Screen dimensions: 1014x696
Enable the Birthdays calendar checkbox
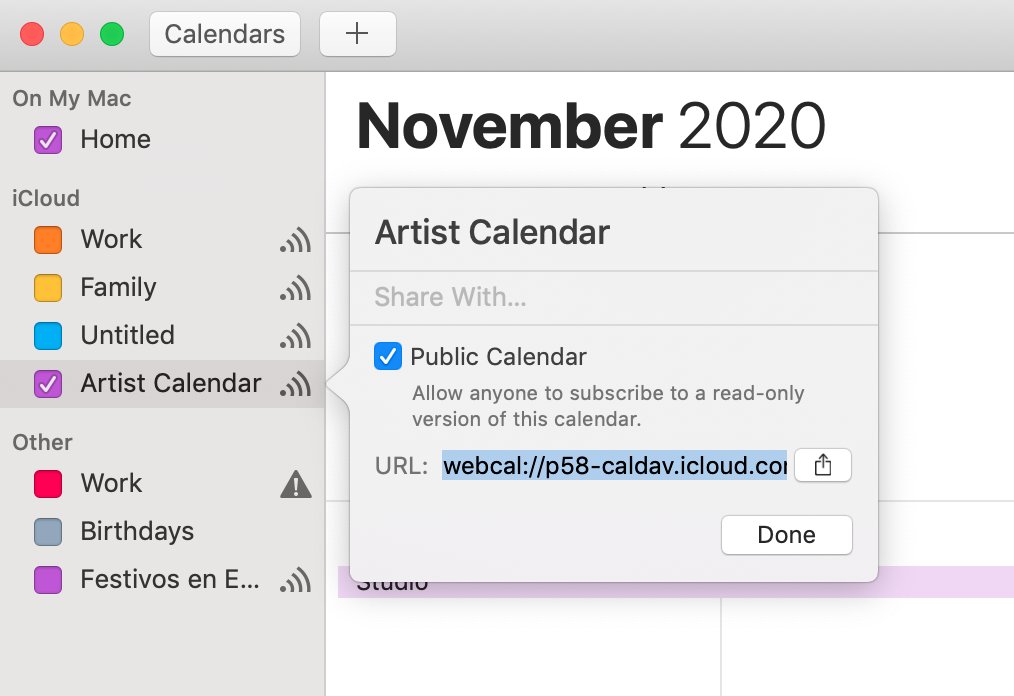pos(48,532)
